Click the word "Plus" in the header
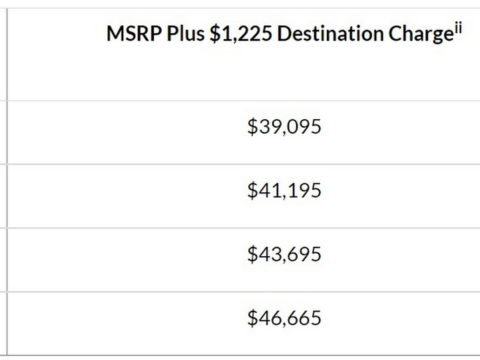480x360 pixels. pyautogui.click(x=186, y=34)
